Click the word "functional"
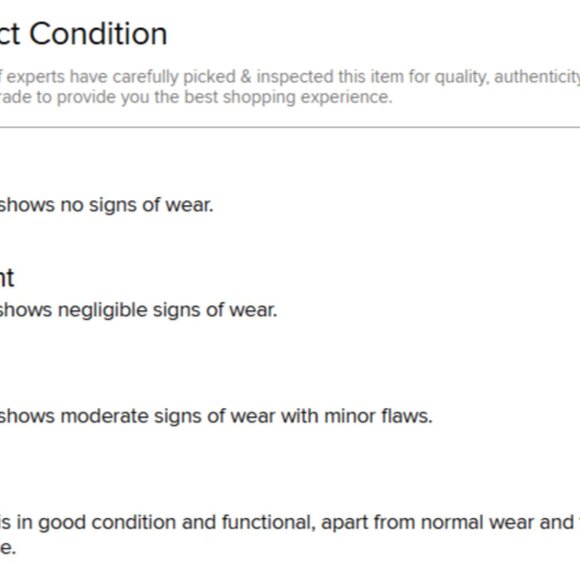 [x=269, y=522]
